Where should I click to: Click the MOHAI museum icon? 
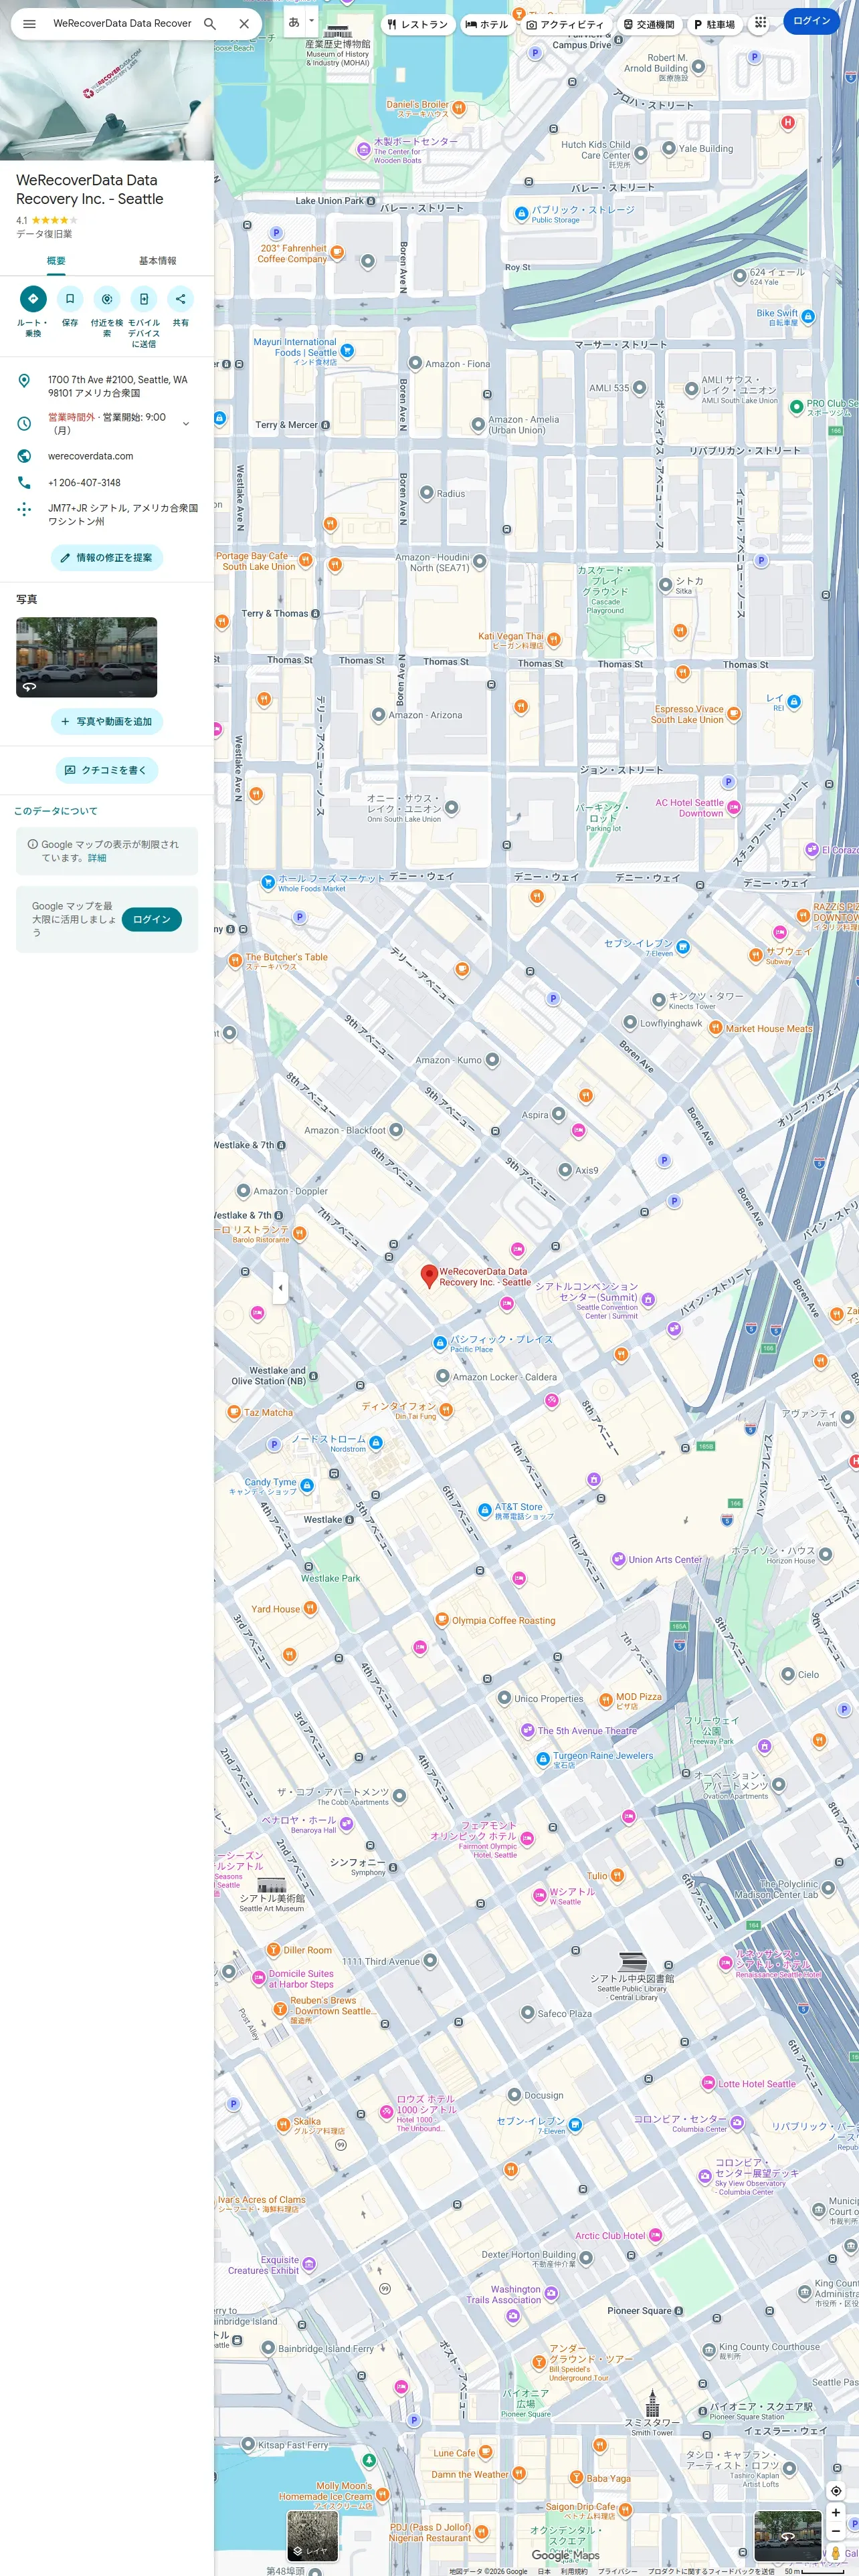pyautogui.click(x=338, y=31)
